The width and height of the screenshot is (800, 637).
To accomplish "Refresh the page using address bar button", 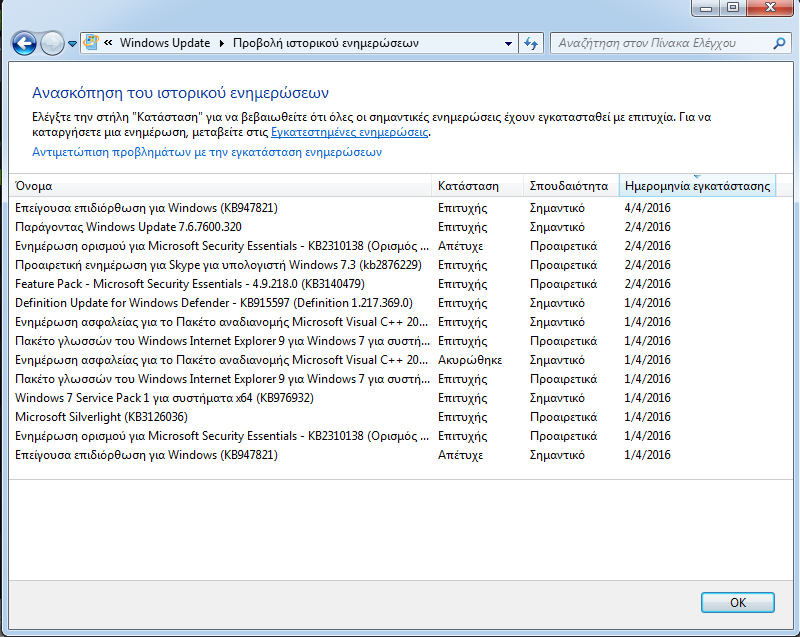I will 531,43.
